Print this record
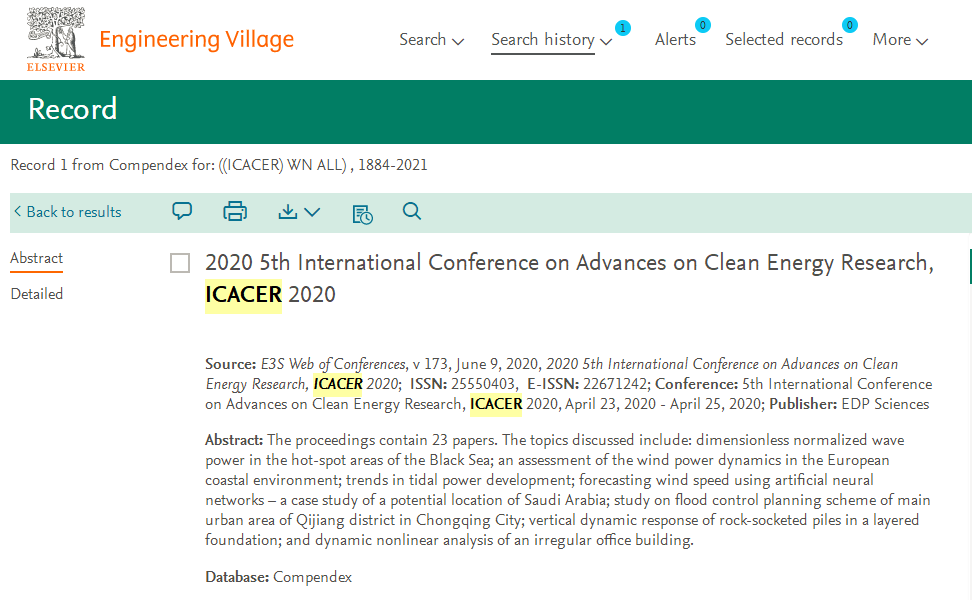 235,212
